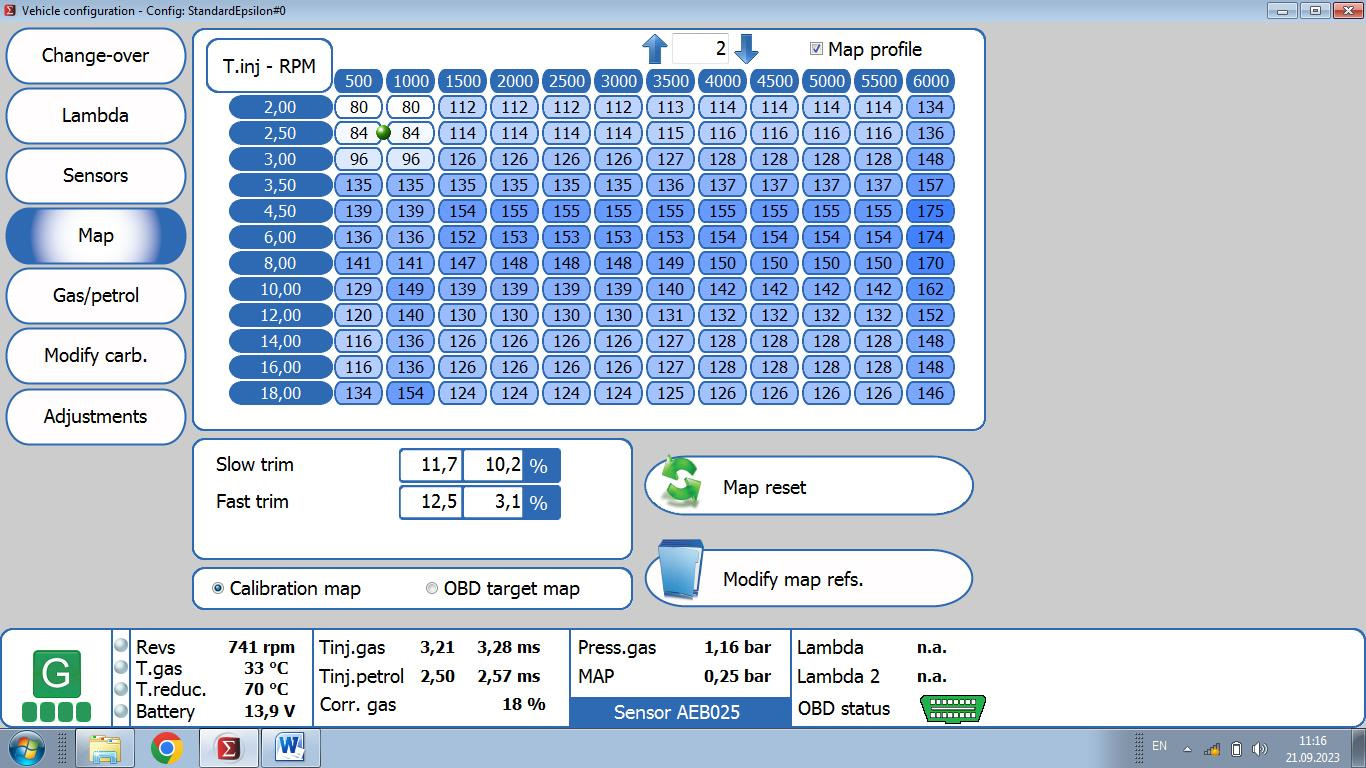Screen dimensions: 1366x768
Task: Switch to the Gas/petrol section
Action: click(96, 295)
